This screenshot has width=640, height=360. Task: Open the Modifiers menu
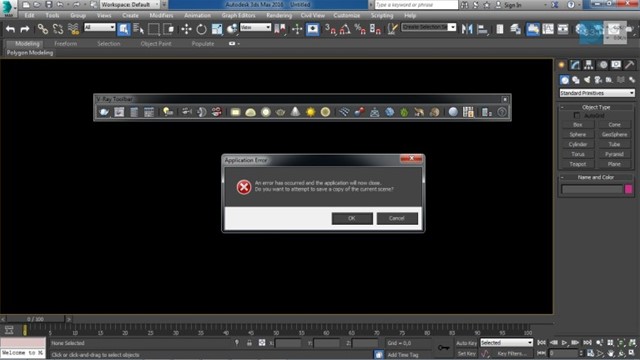point(161,16)
